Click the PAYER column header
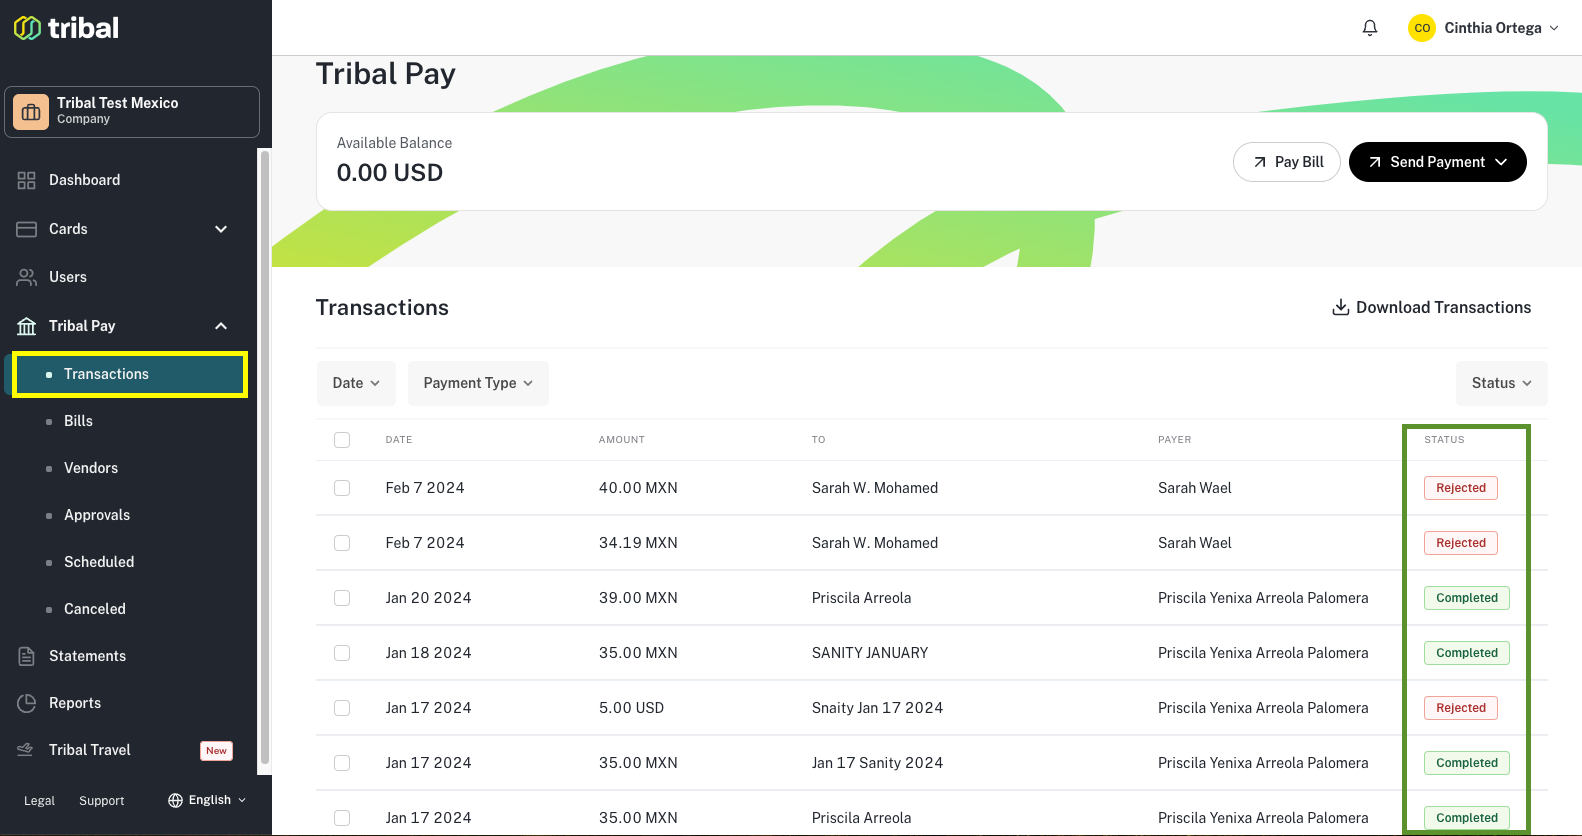 point(1175,440)
